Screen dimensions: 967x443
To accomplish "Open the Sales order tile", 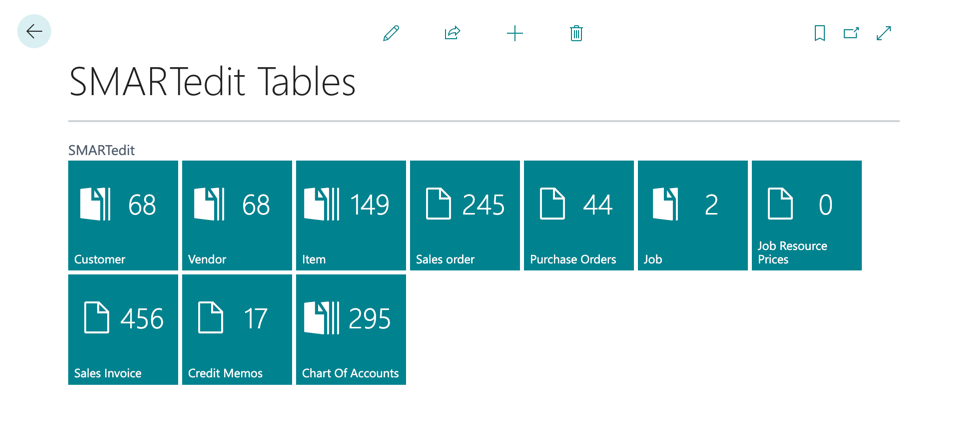I will point(465,215).
